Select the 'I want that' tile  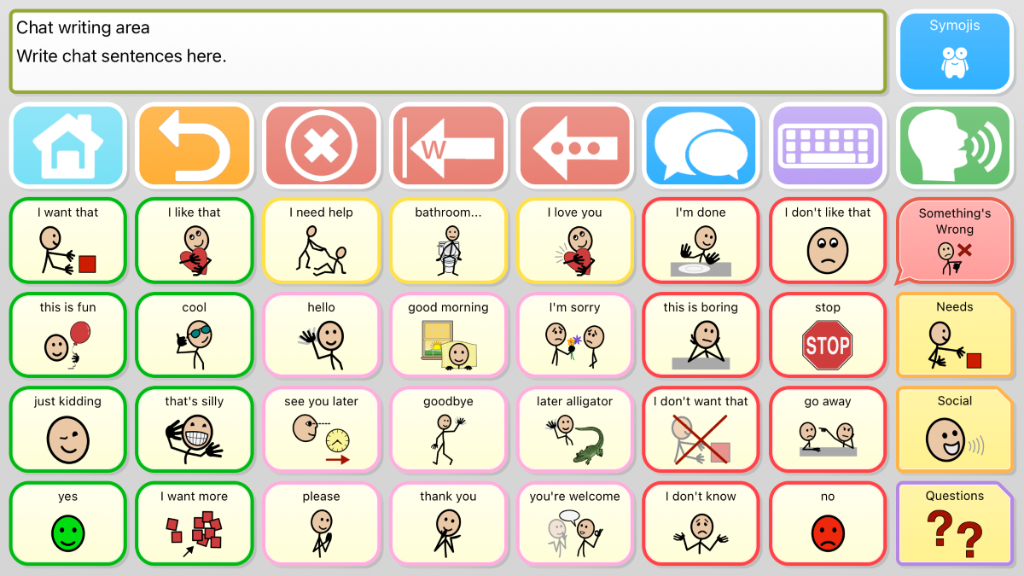click(x=68, y=241)
